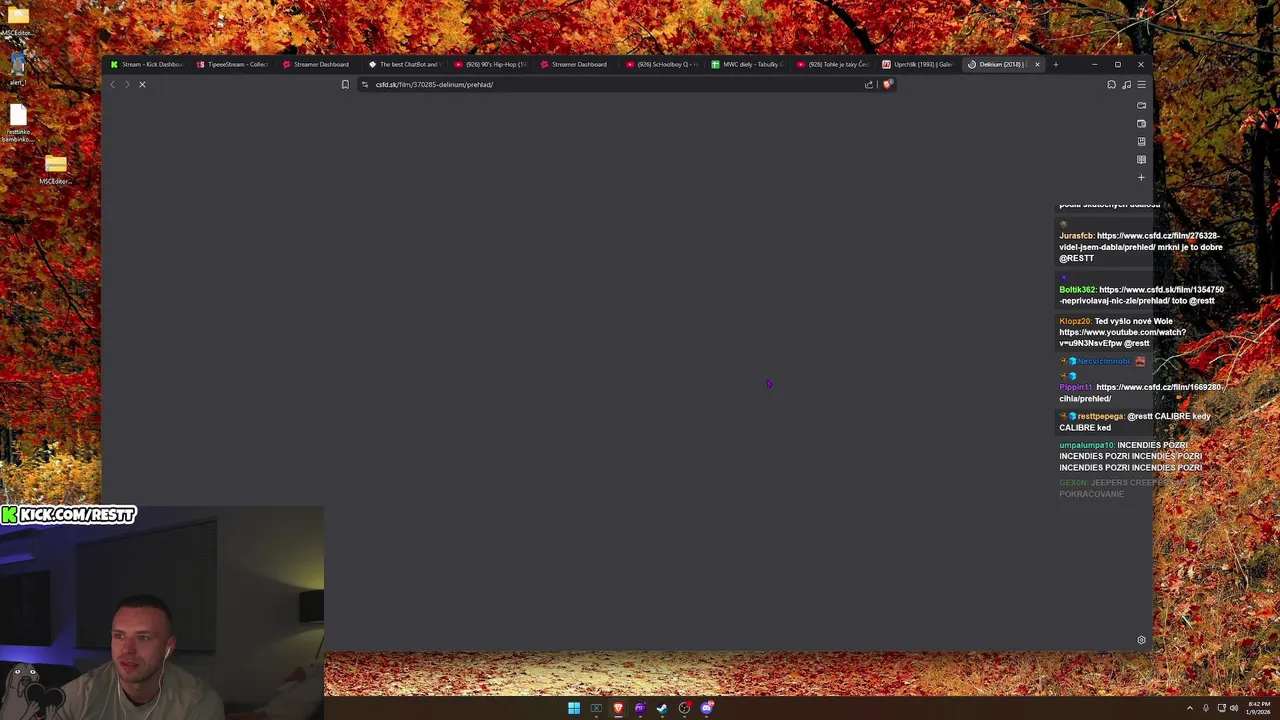Open Pippin11's csfd.cz cihla link
The width and height of the screenshot is (1280, 720).
(1141, 392)
